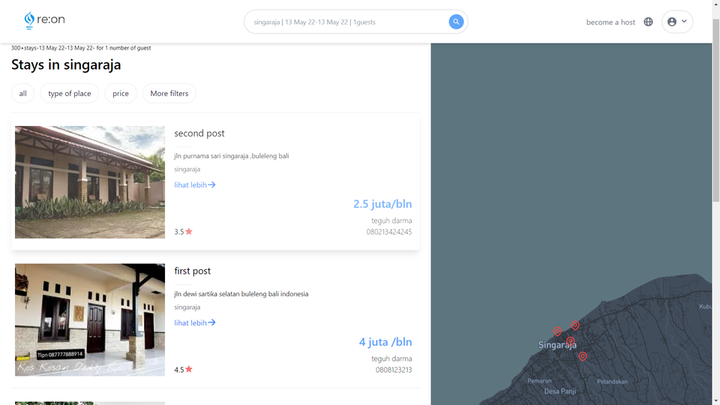Image resolution: width=720 pixels, height=405 pixels.
Task: Click the Pemaron label on the map
Action: pyautogui.click(x=540, y=381)
